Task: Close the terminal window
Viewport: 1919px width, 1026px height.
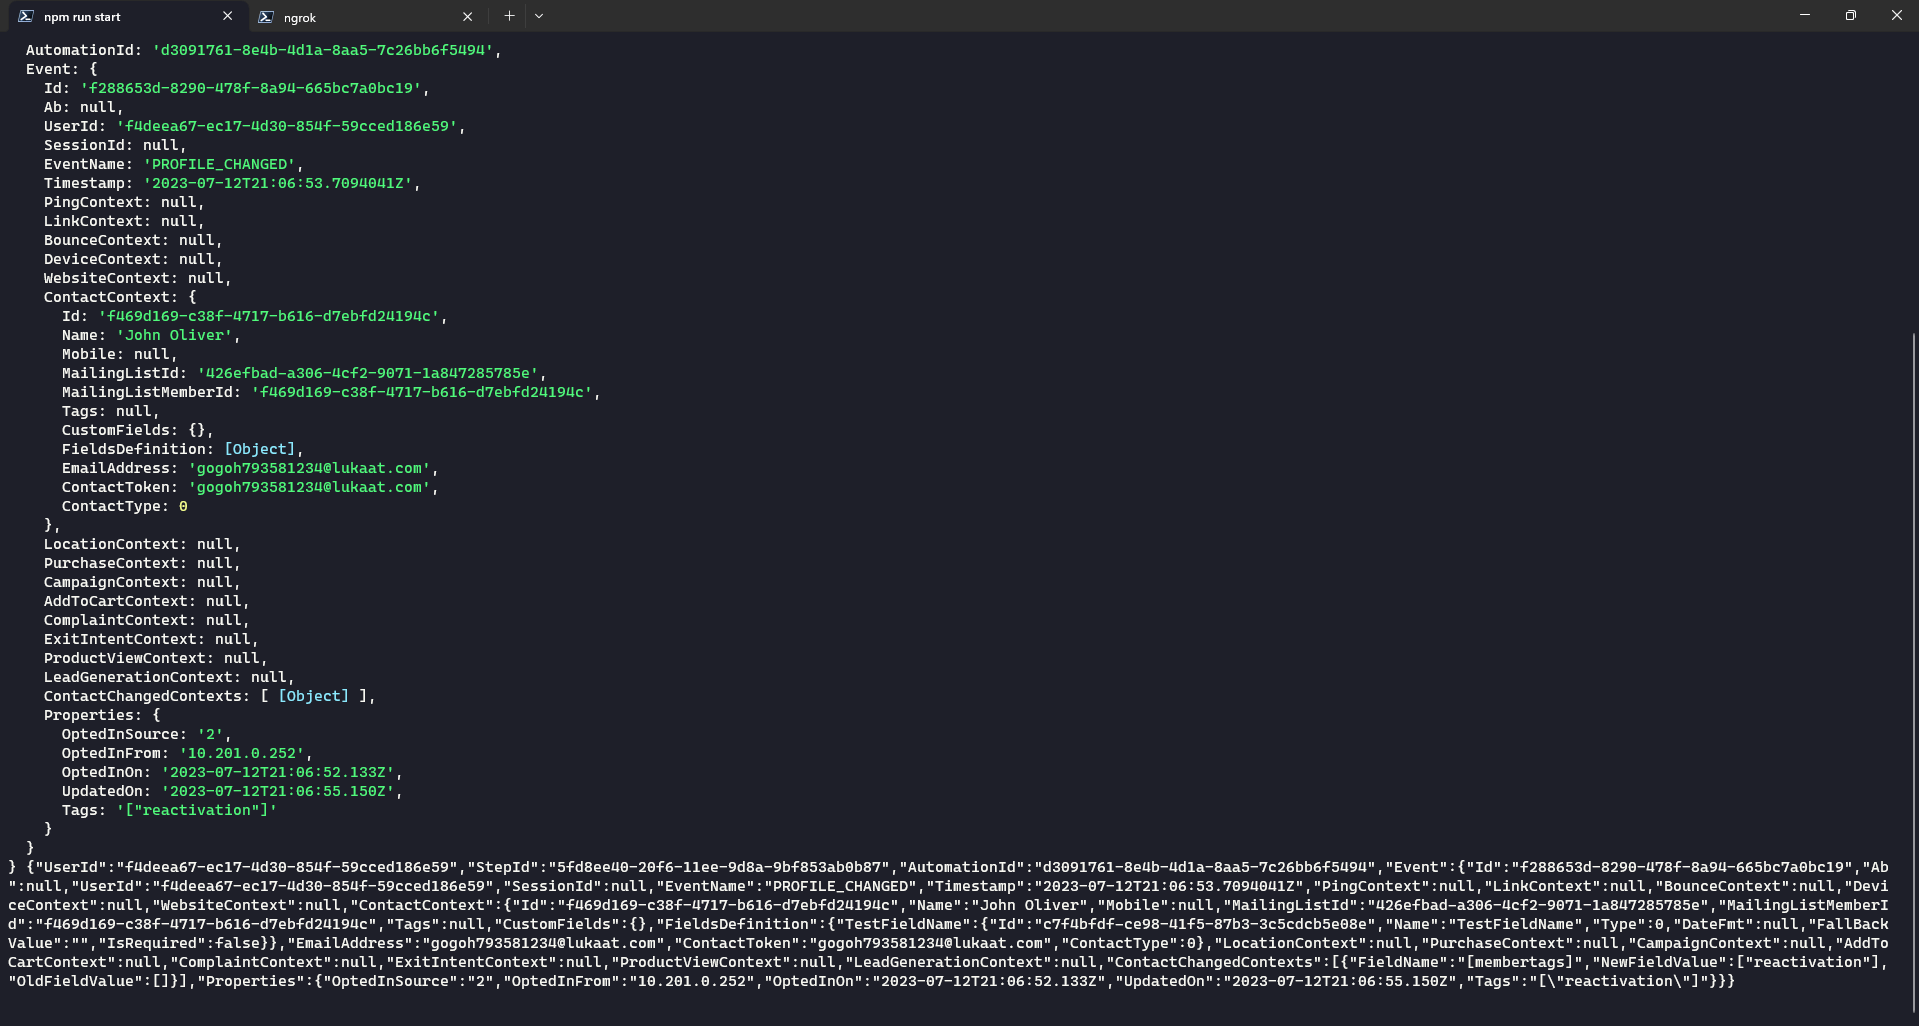Action: pyautogui.click(x=1896, y=15)
